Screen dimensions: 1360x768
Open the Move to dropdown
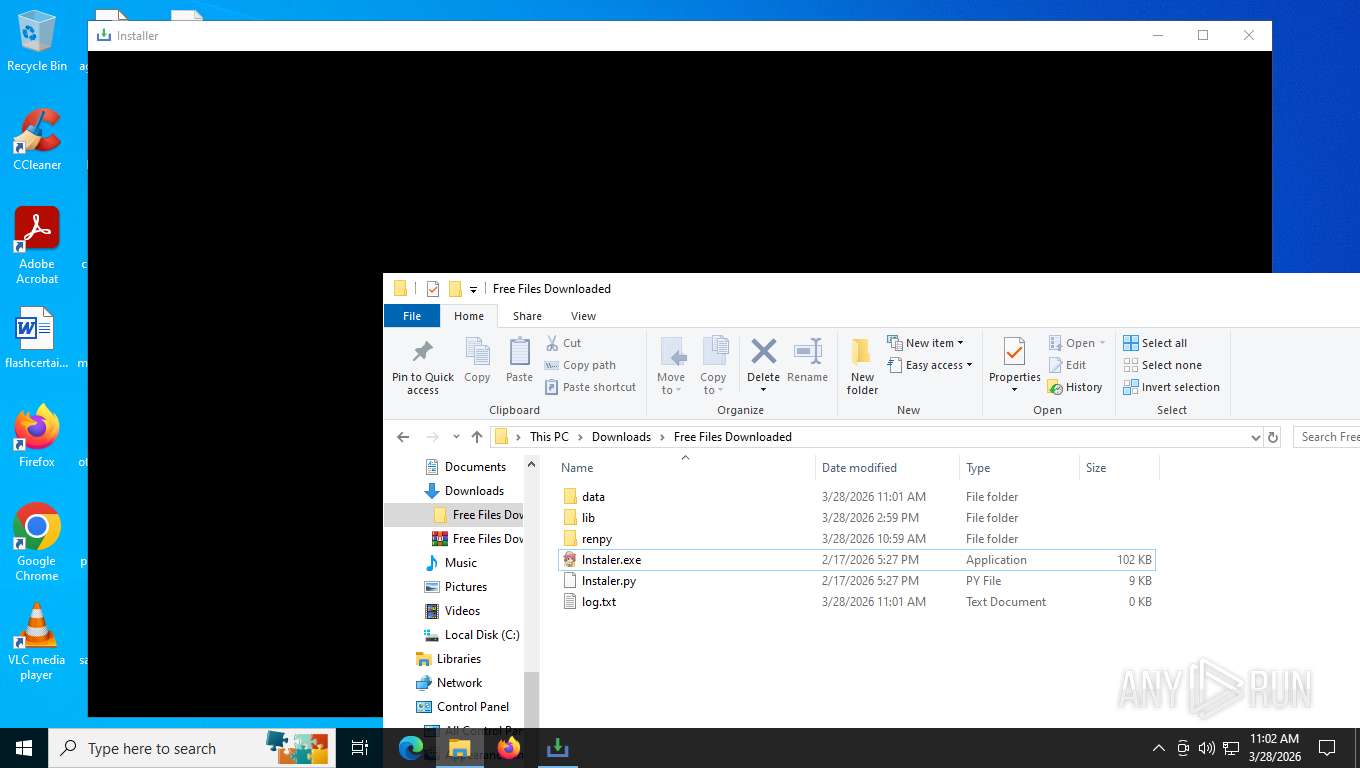coord(671,366)
